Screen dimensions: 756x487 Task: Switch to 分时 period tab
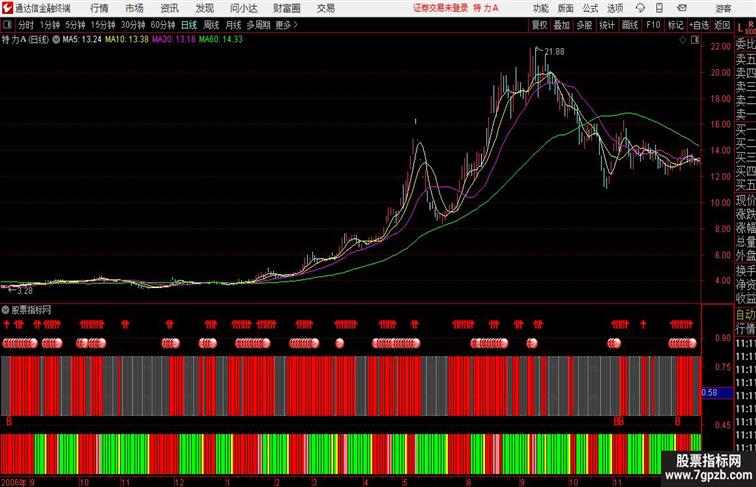click(26, 25)
